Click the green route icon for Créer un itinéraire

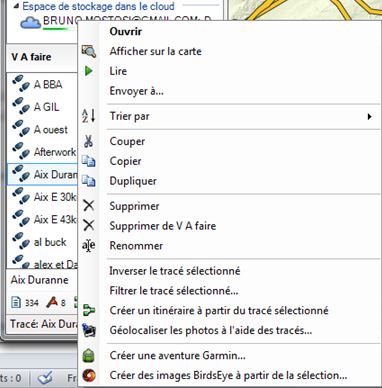pos(89,311)
